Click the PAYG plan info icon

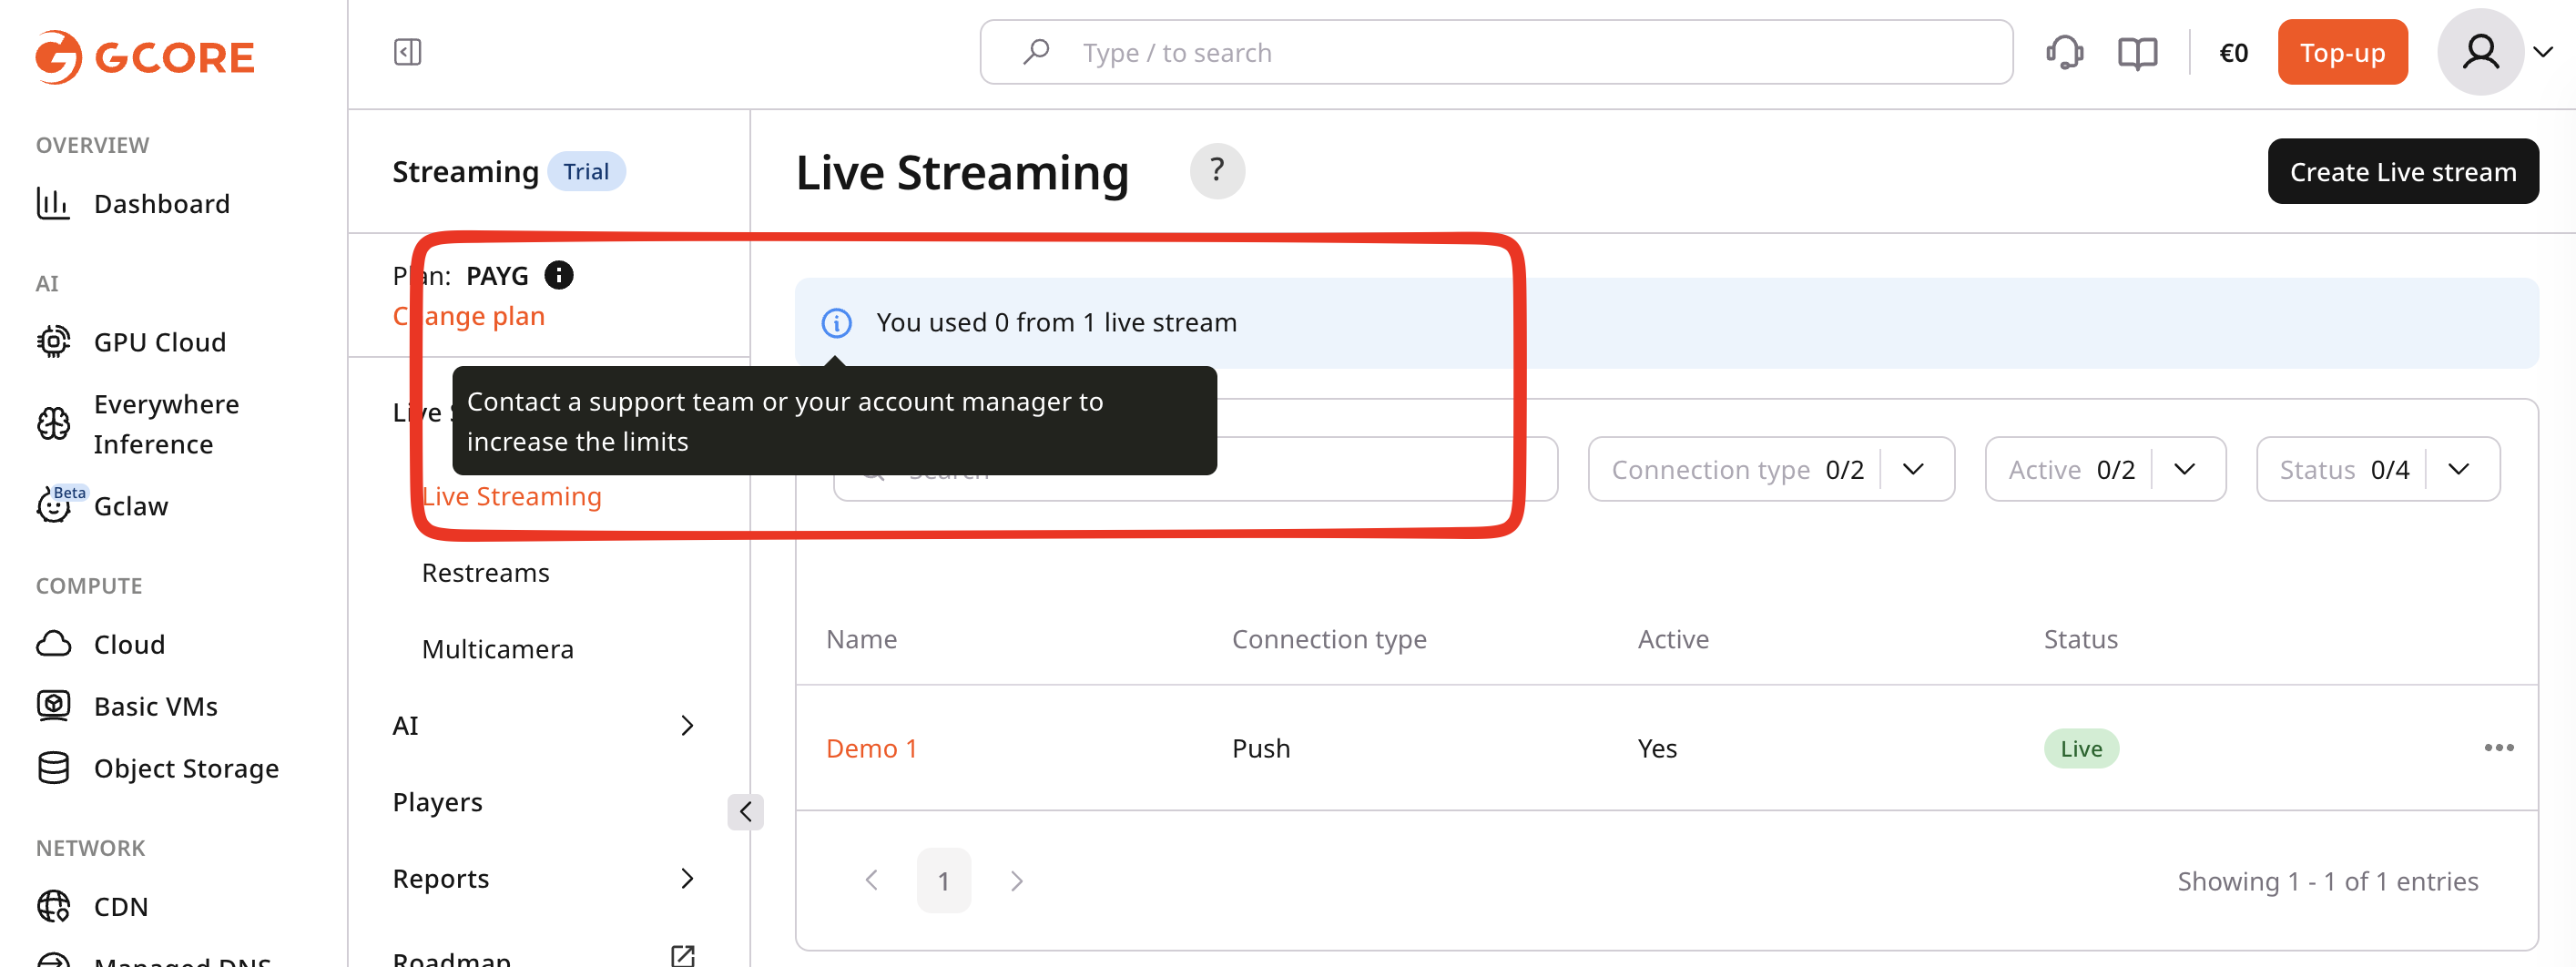[x=559, y=275]
